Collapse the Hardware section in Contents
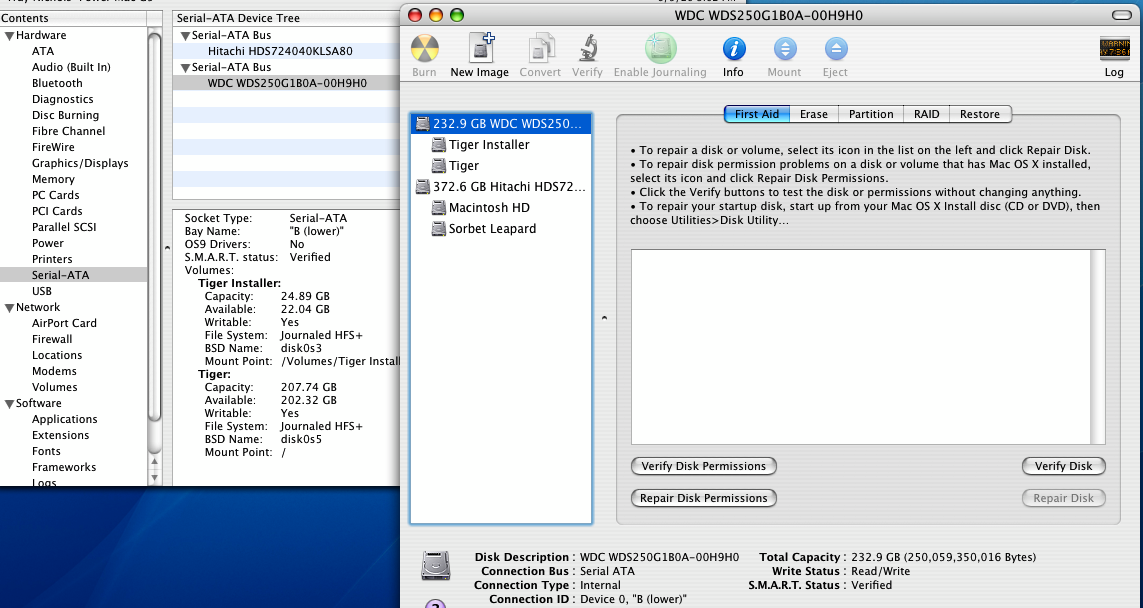1143x608 pixels. (x=9, y=36)
